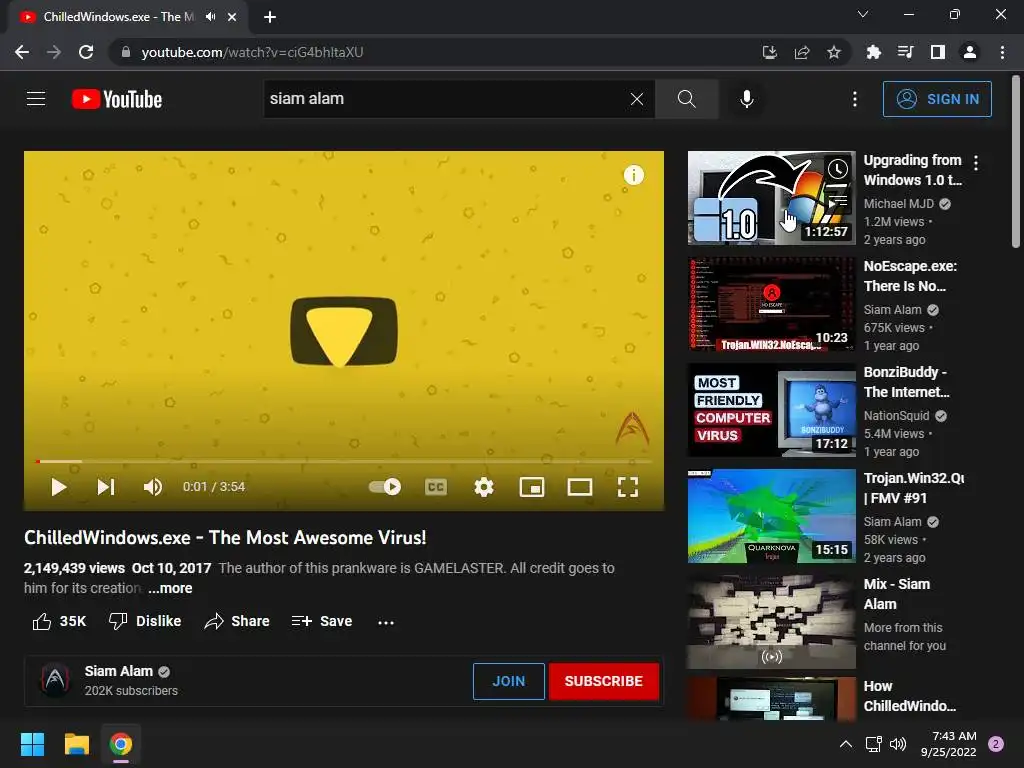Subscribe to Siam Alam
Image resolution: width=1024 pixels, height=768 pixels.
pos(603,681)
